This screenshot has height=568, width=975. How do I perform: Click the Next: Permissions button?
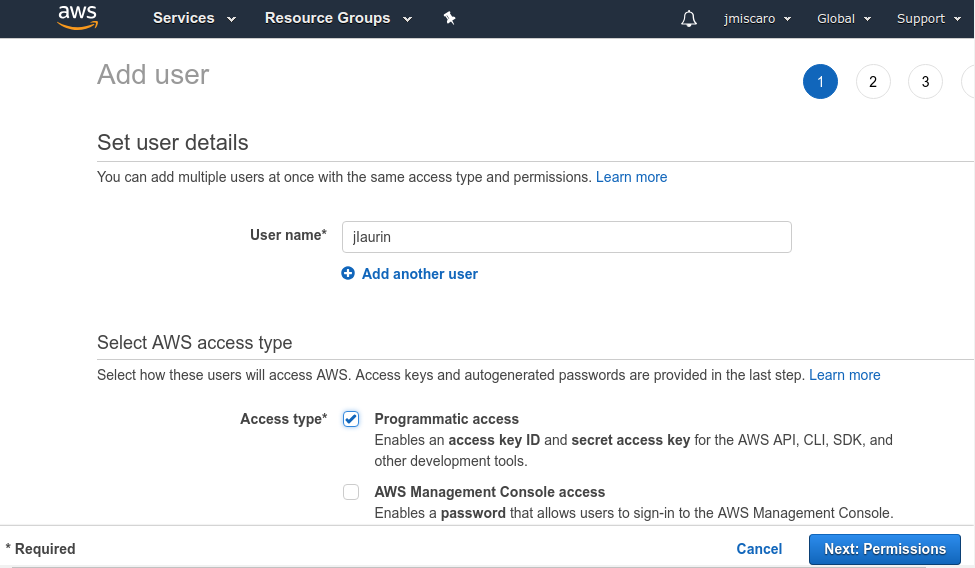[x=885, y=549]
